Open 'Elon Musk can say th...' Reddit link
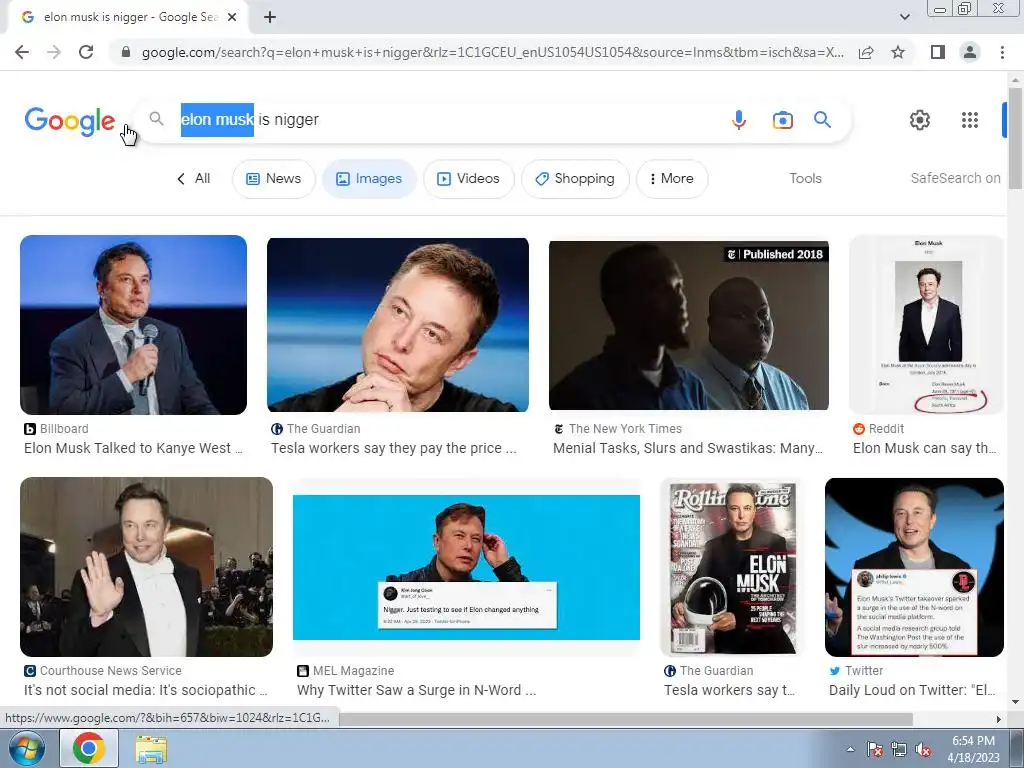The width and height of the screenshot is (1024, 768). pos(925,448)
